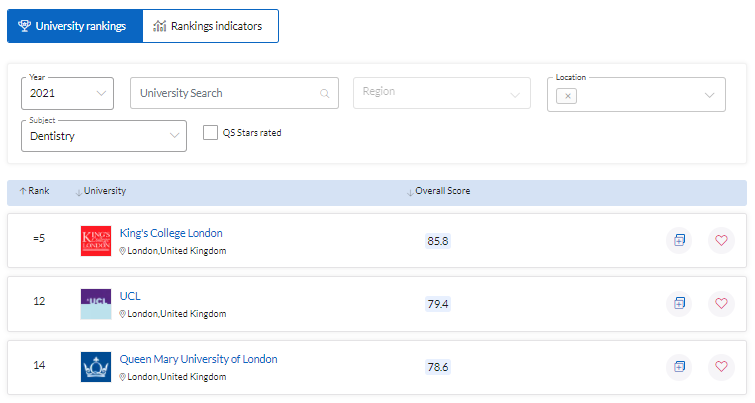Image resolution: width=755 pixels, height=403 pixels.
Task: Remove the selected location tag
Action: [568, 96]
